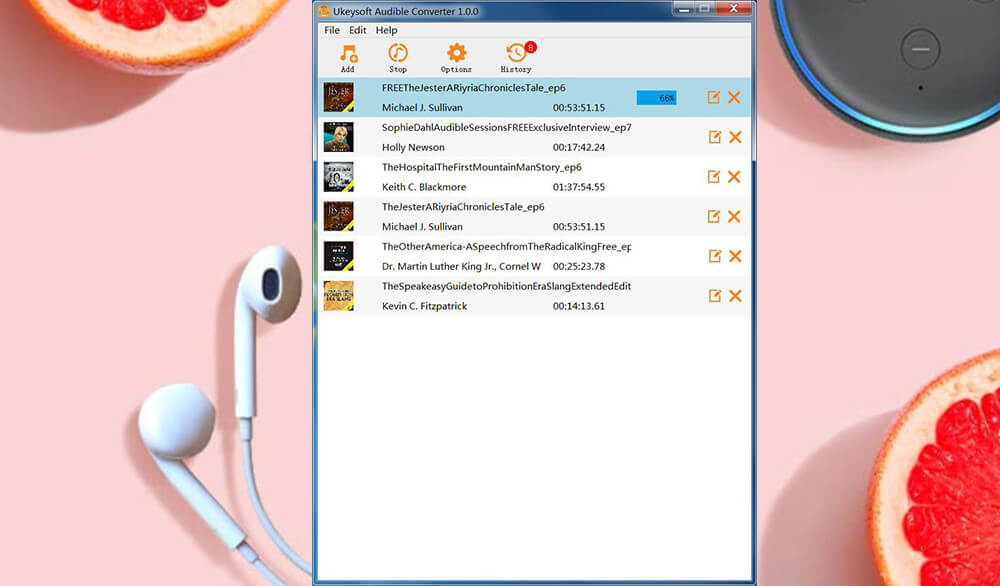Edit TheHospitalTheFirstMountainManStory_ep6 pencil icon
The image size is (1000, 586).
[x=714, y=176]
